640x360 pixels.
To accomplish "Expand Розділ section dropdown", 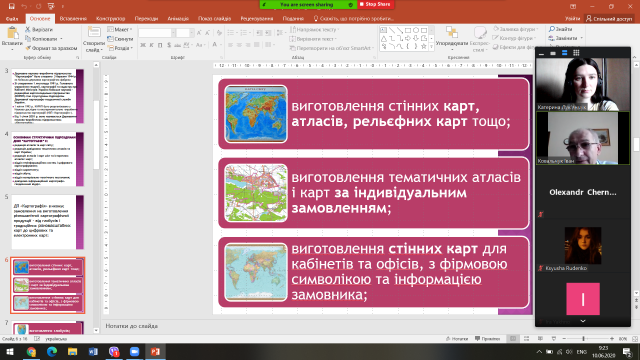I will 120,48.
